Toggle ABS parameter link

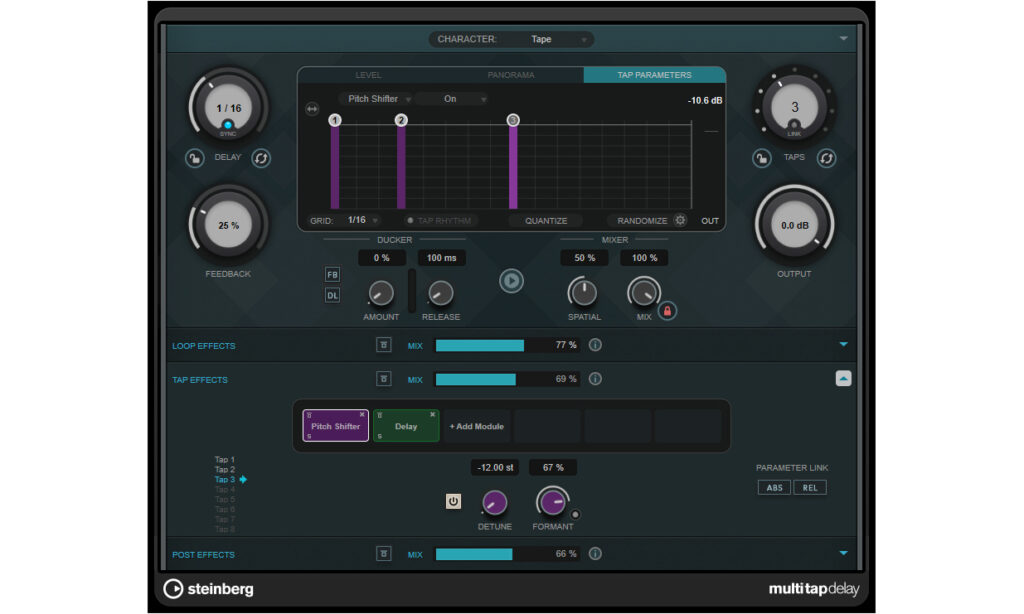tap(775, 488)
